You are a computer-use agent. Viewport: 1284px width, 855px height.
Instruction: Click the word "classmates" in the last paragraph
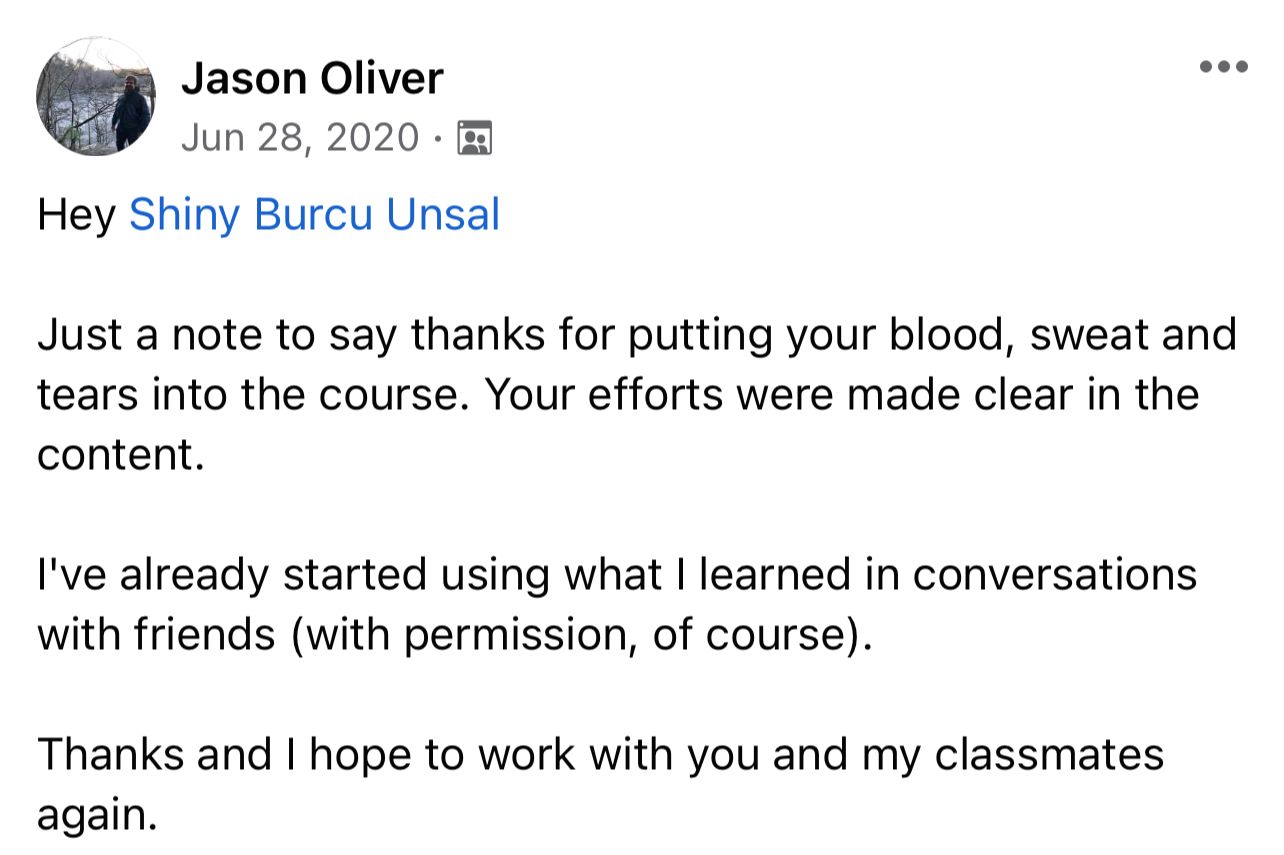coord(1049,755)
